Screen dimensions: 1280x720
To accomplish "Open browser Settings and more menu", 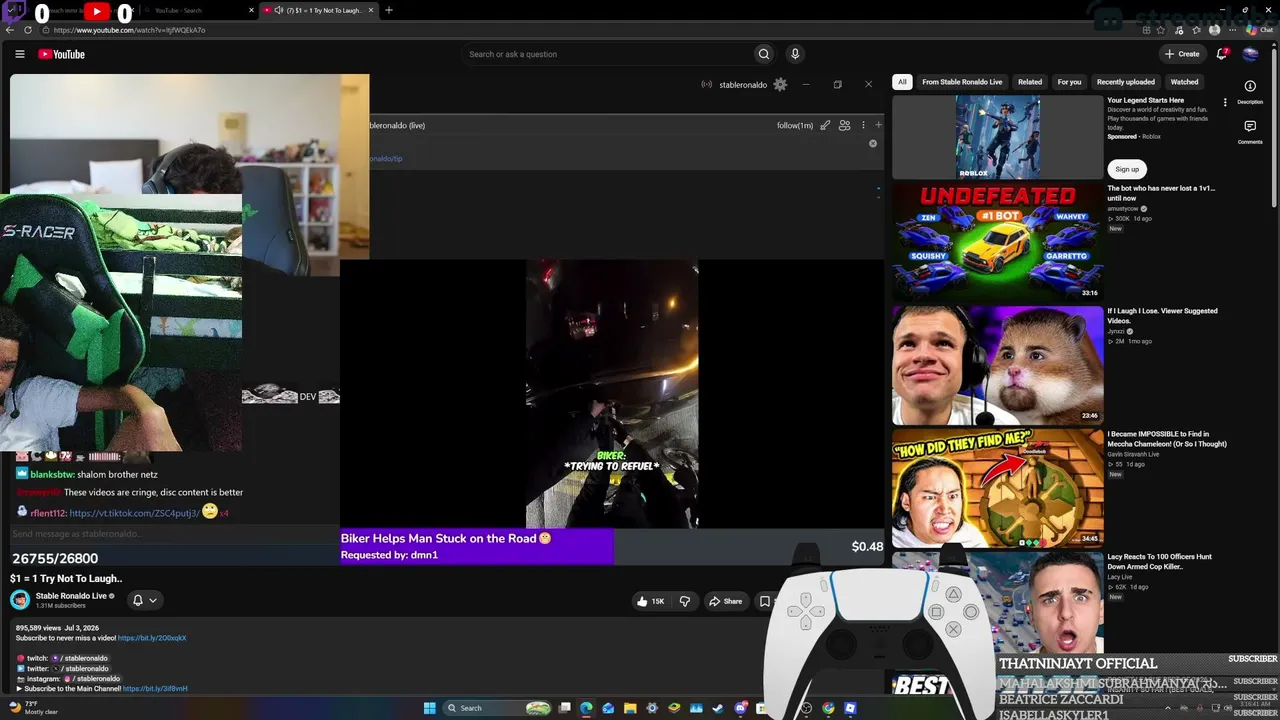I will (1231, 30).
